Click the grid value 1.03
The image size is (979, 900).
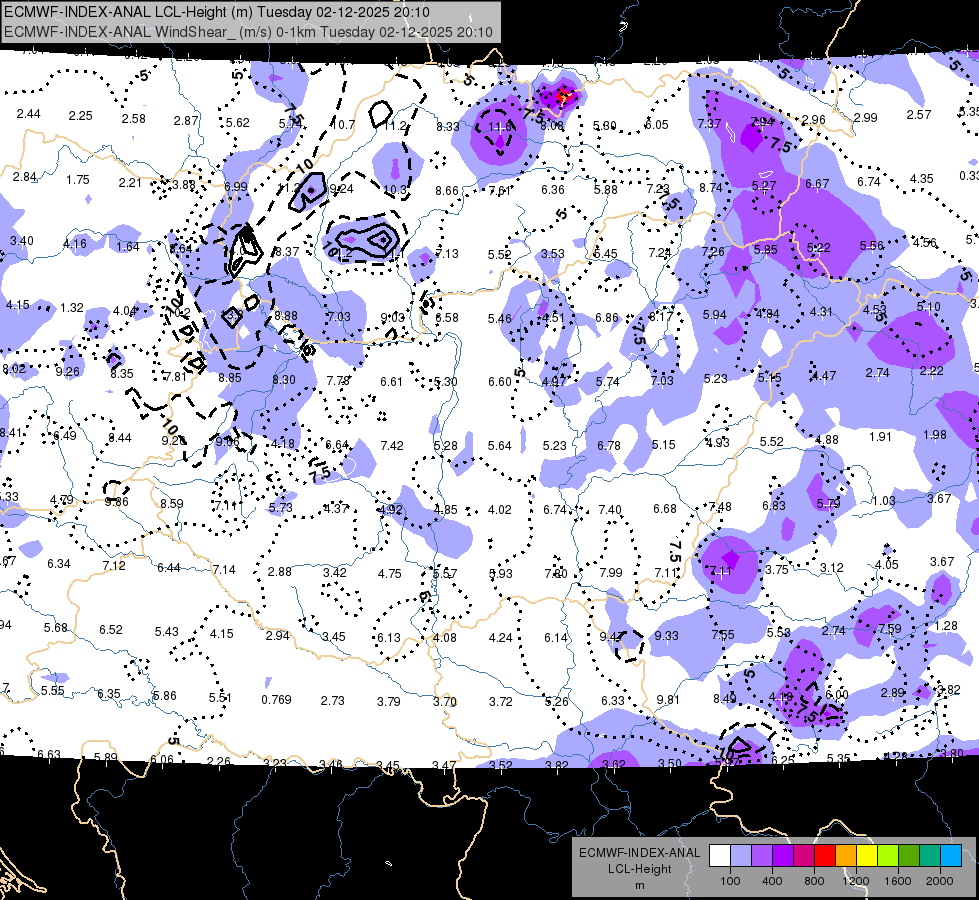click(x=883, y=500)
